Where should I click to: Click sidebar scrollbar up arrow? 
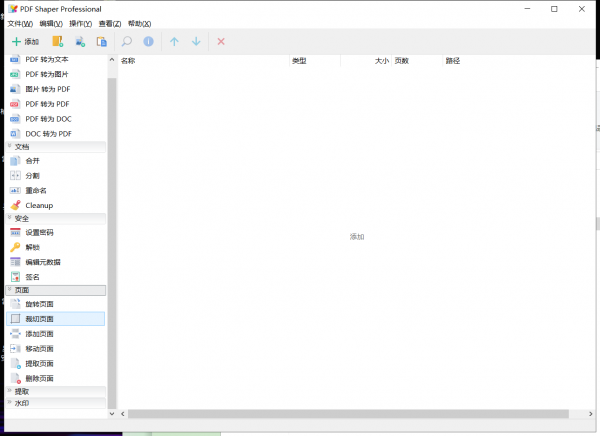[112, 60]
